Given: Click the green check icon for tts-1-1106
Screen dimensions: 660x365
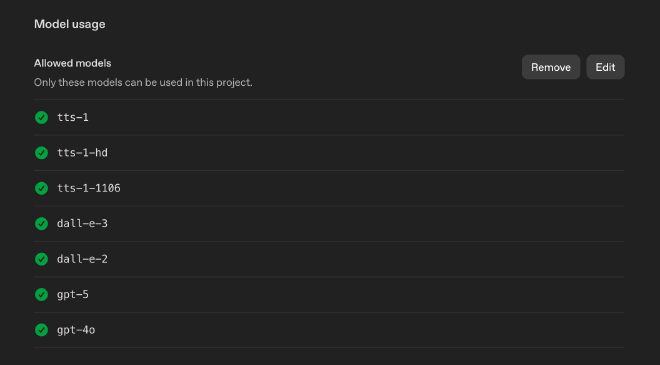Looking at the screenshot, I should coord(41,188).
